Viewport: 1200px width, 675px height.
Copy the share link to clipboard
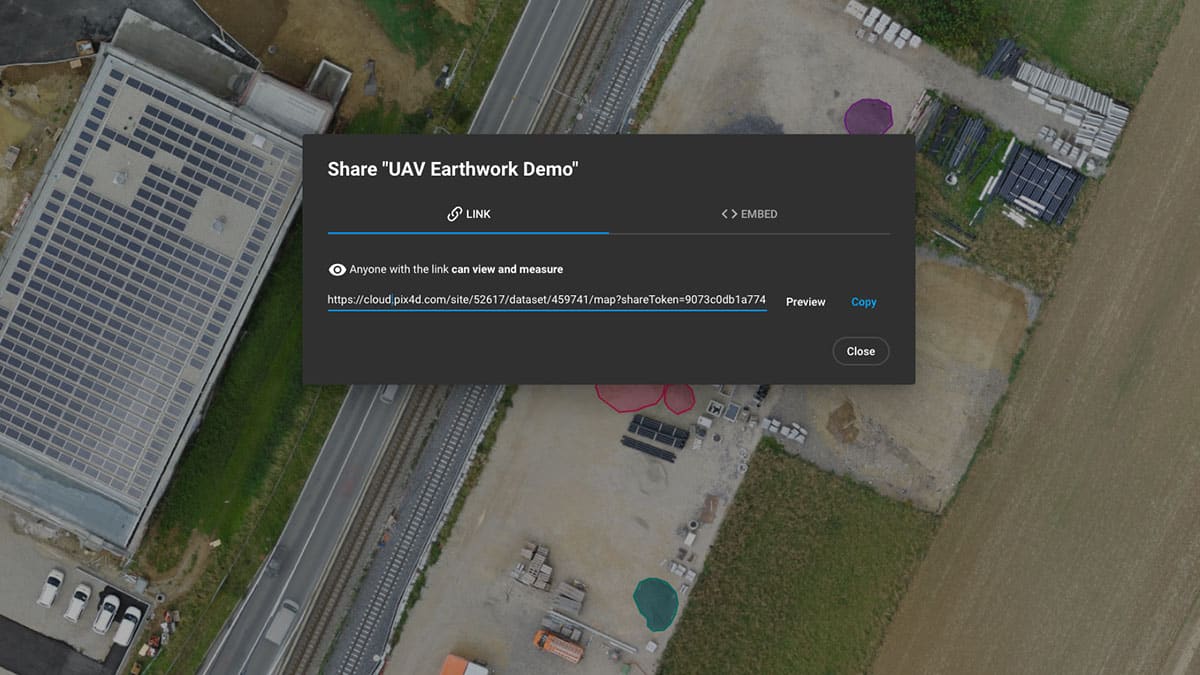tap(863, 302)
